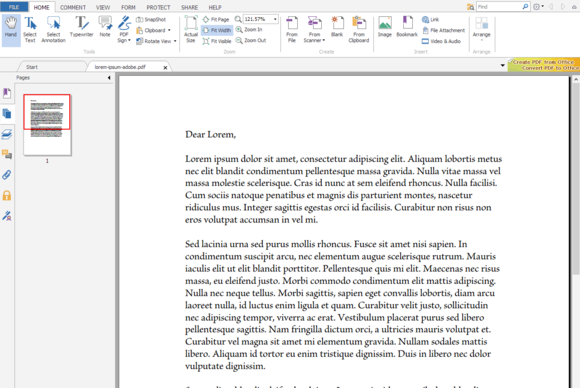The image size is (580, 388).
Task: Open the Digital Signatures panel
Action: tap(7, 216)
